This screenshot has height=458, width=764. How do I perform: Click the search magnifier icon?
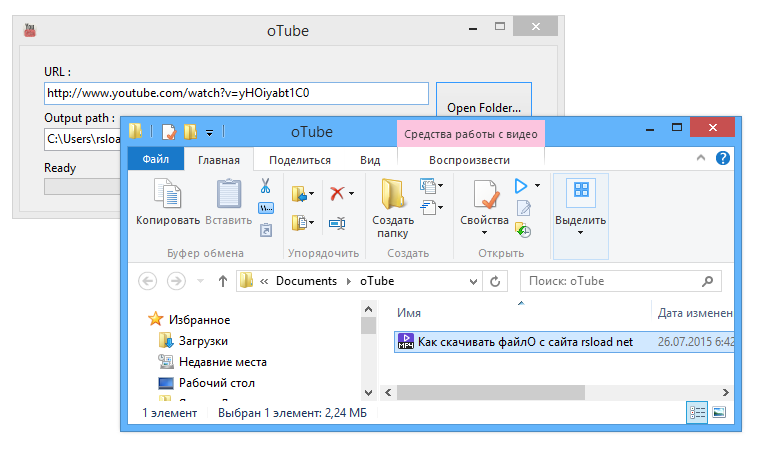[707, 281]
